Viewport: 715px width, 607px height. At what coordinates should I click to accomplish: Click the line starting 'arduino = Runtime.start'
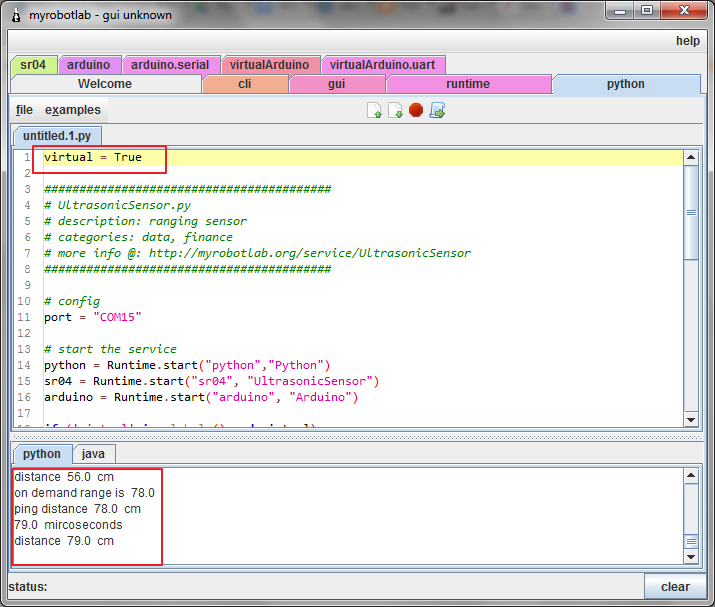(201, 397)
